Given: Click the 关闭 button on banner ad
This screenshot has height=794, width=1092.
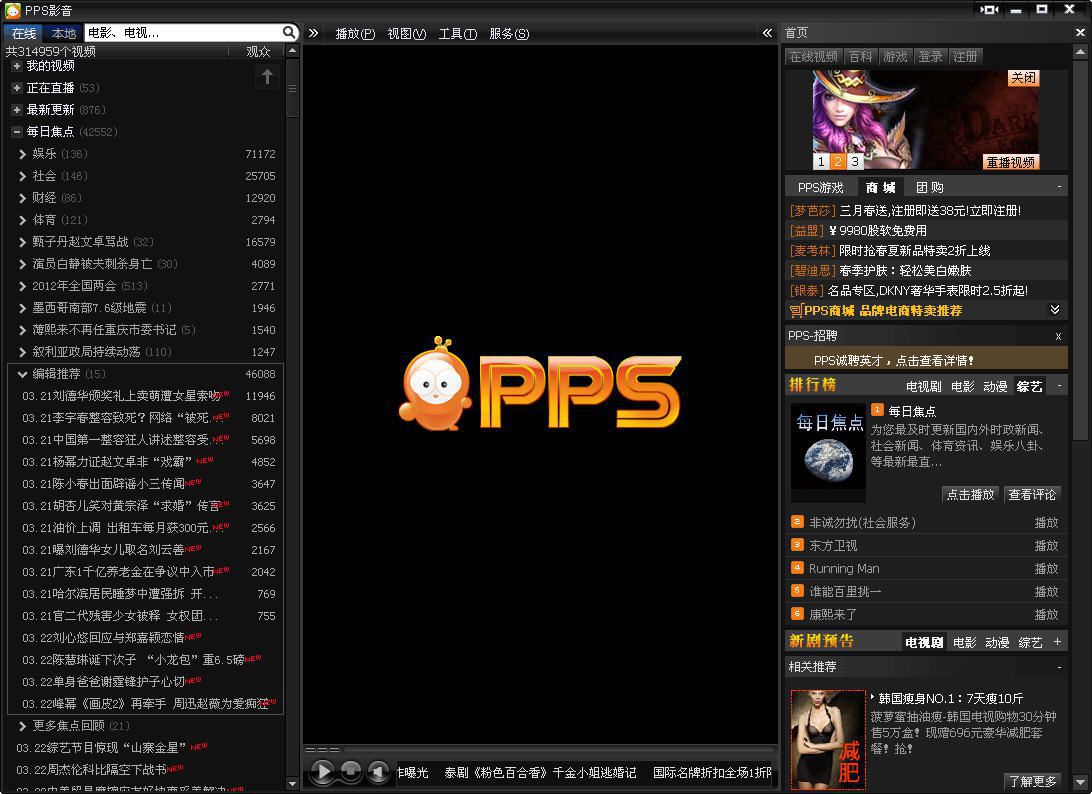Looking at the screenshot, I should pos(1024,78).
